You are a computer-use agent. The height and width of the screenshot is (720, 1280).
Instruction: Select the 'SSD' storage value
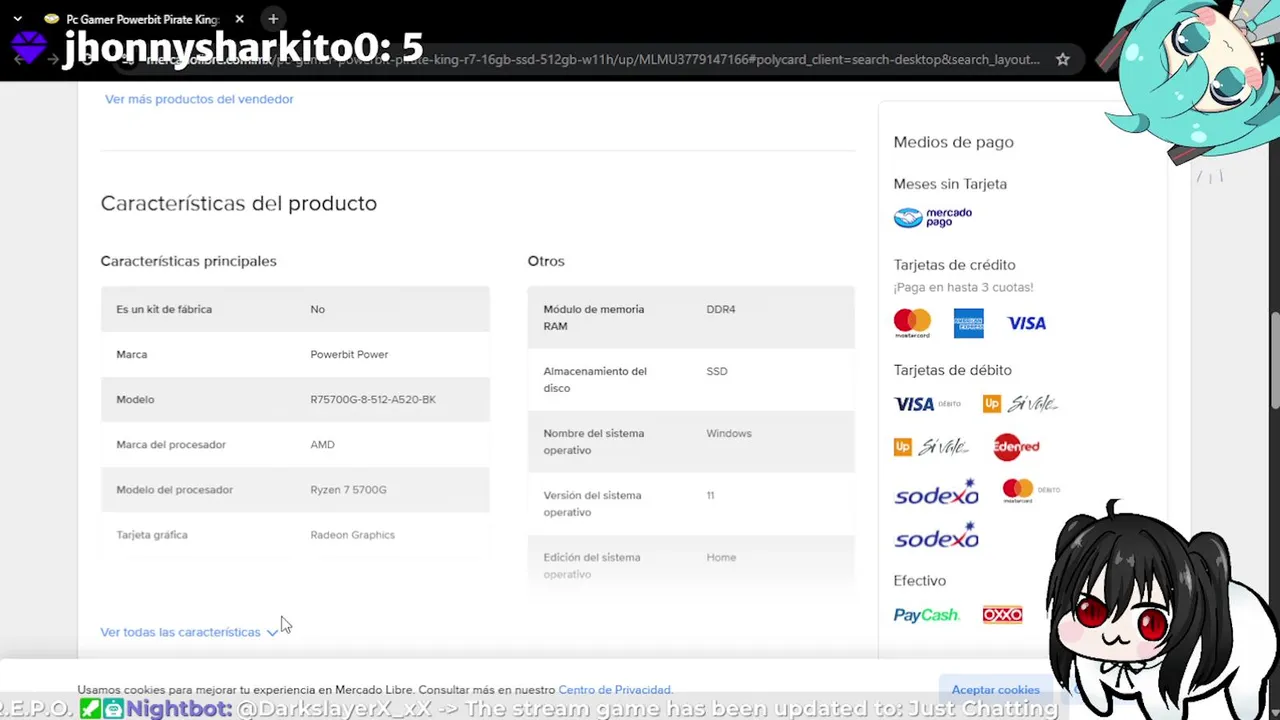click(x=716, y=371)
